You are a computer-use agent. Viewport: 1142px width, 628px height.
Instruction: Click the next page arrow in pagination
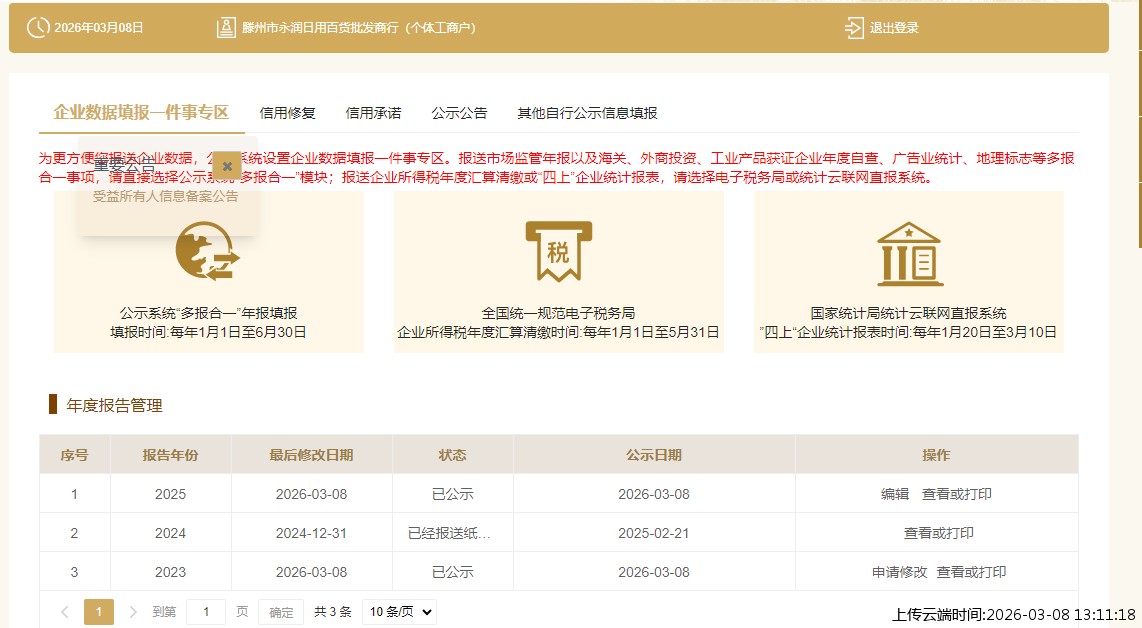point(133,611)
